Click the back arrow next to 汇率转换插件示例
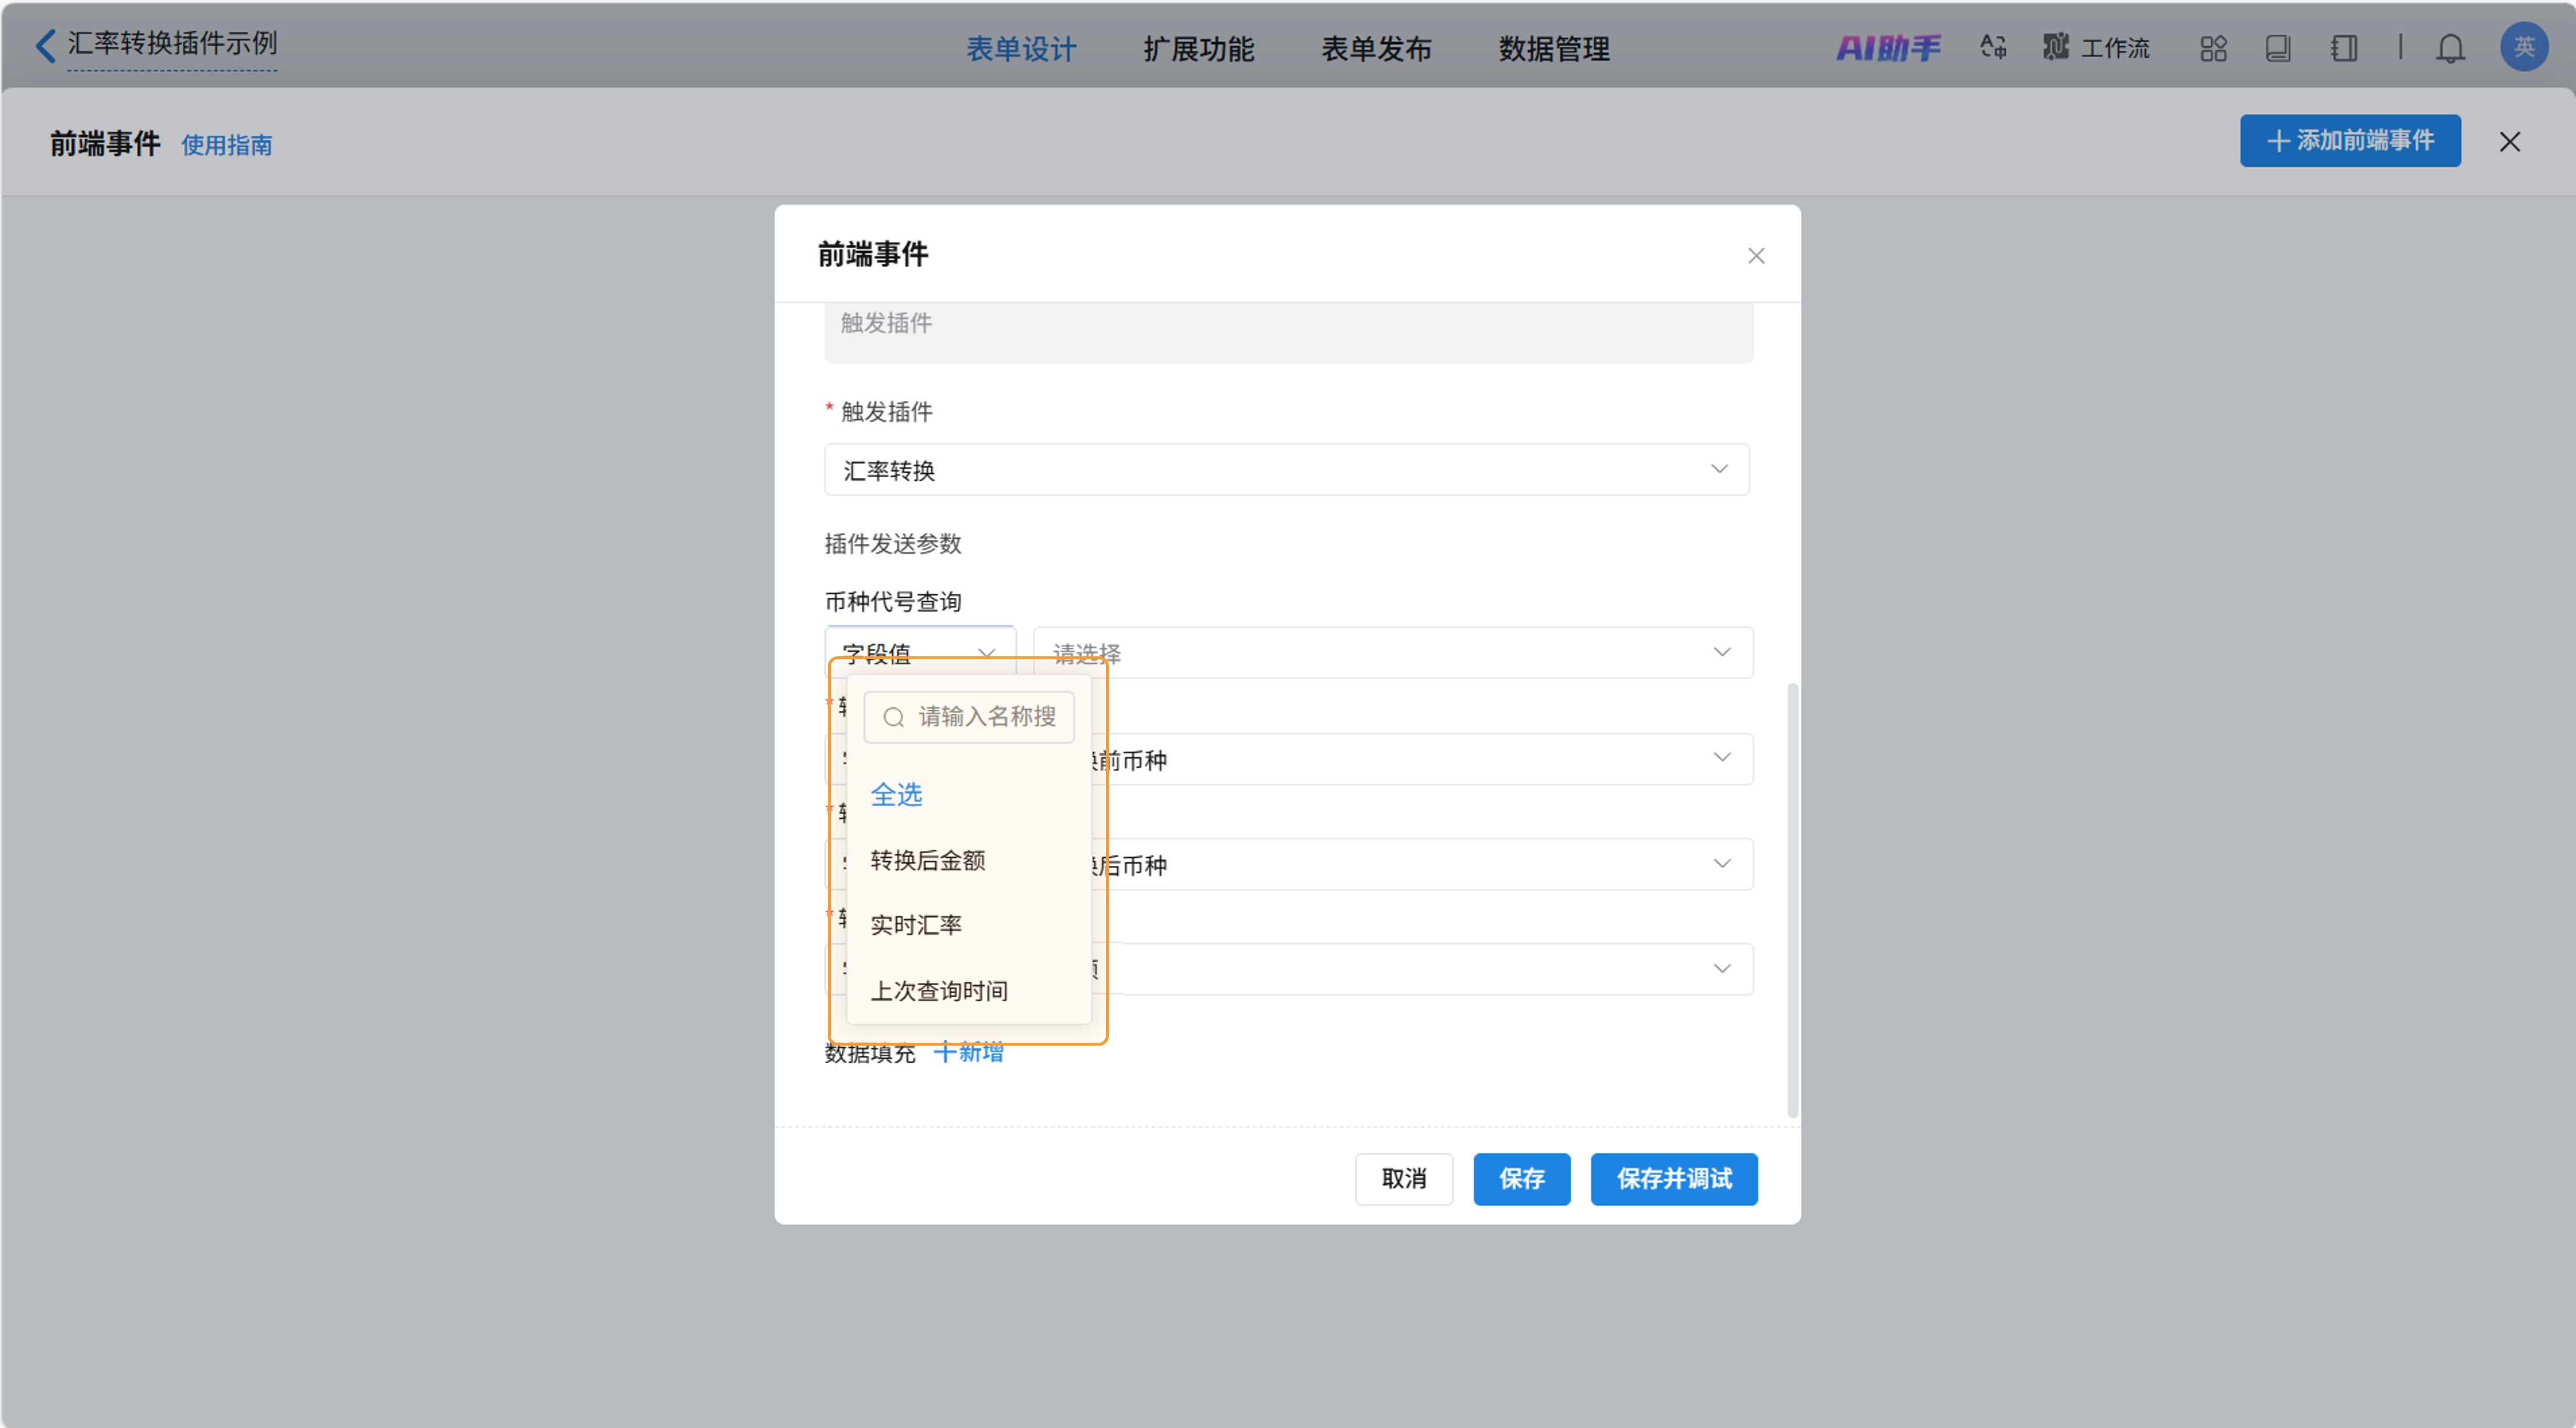 click(45, 46)
